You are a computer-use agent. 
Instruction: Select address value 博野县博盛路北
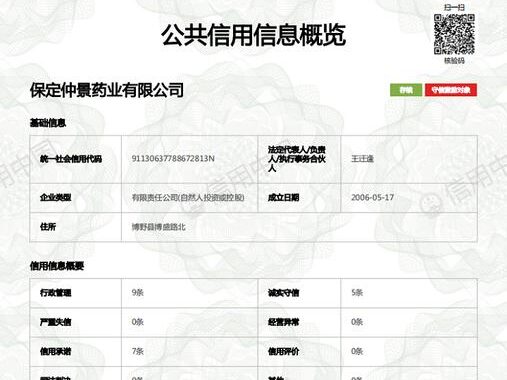(158, 227)
